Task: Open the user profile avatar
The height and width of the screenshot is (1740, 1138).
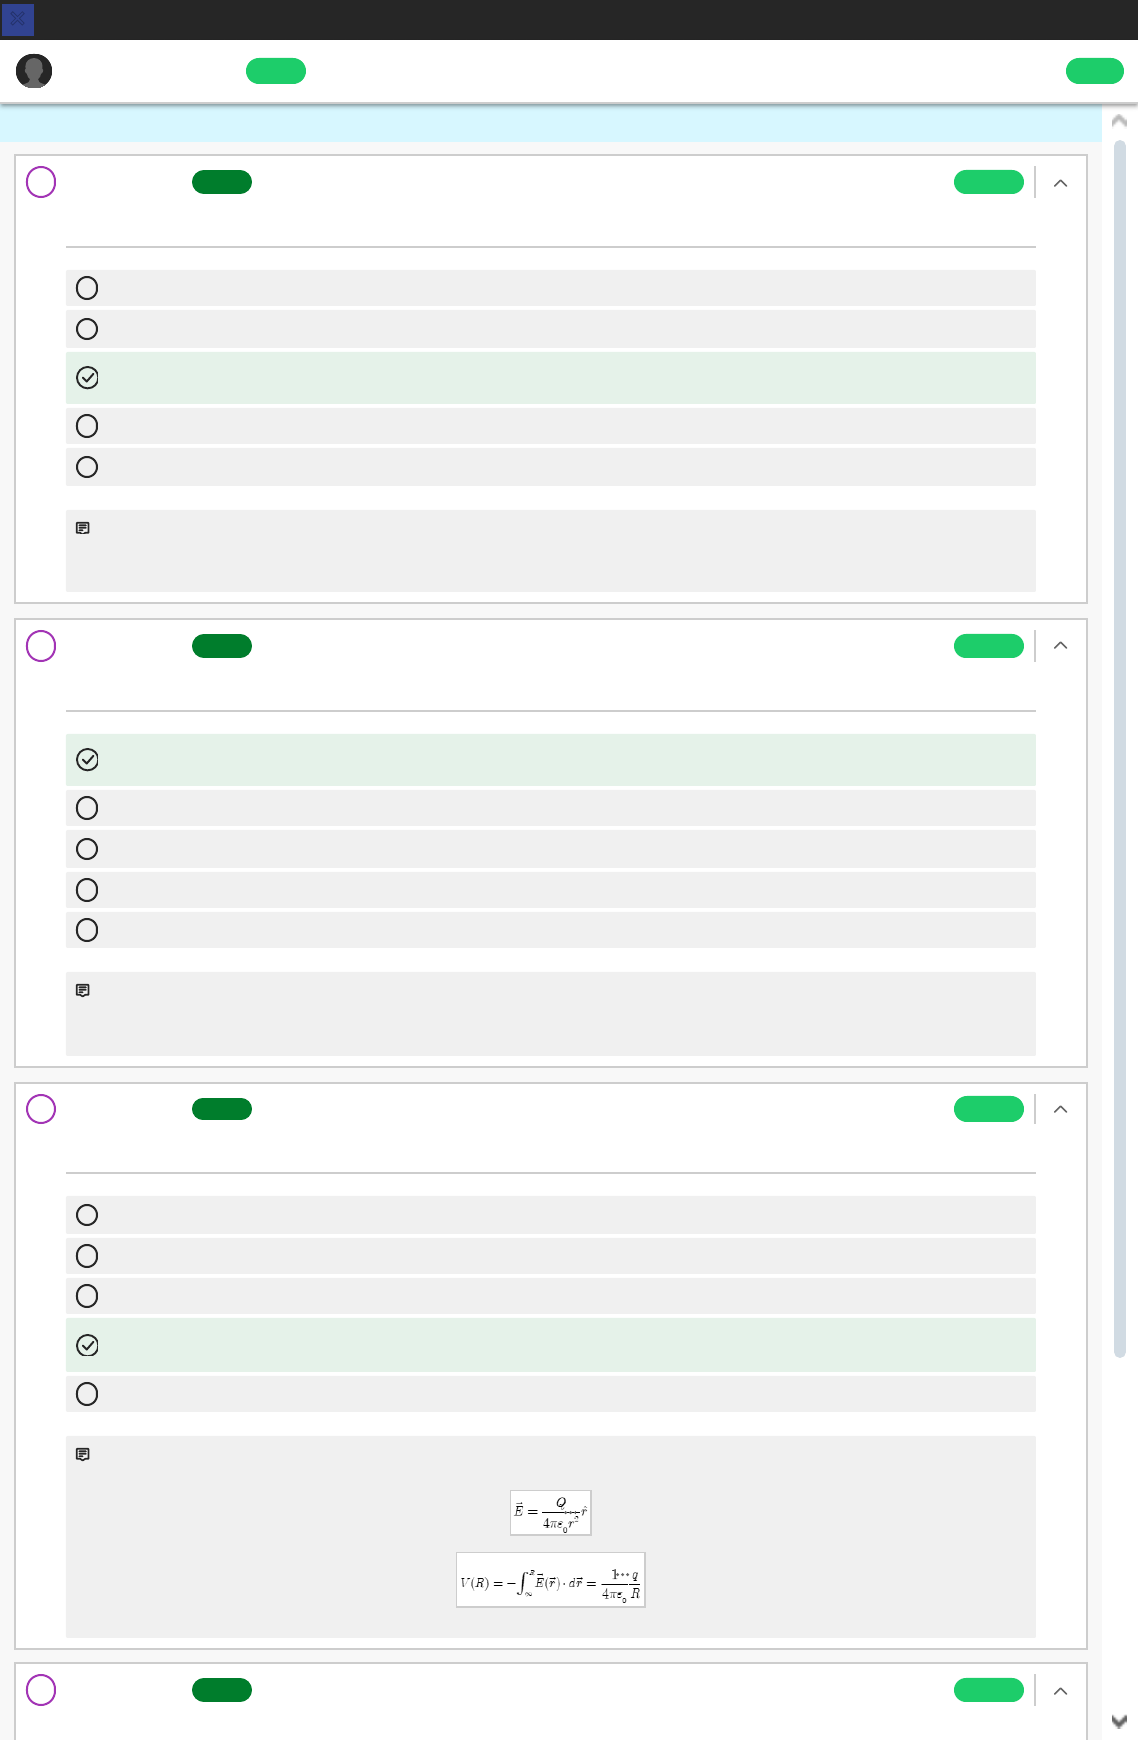Action: point(34,71)
